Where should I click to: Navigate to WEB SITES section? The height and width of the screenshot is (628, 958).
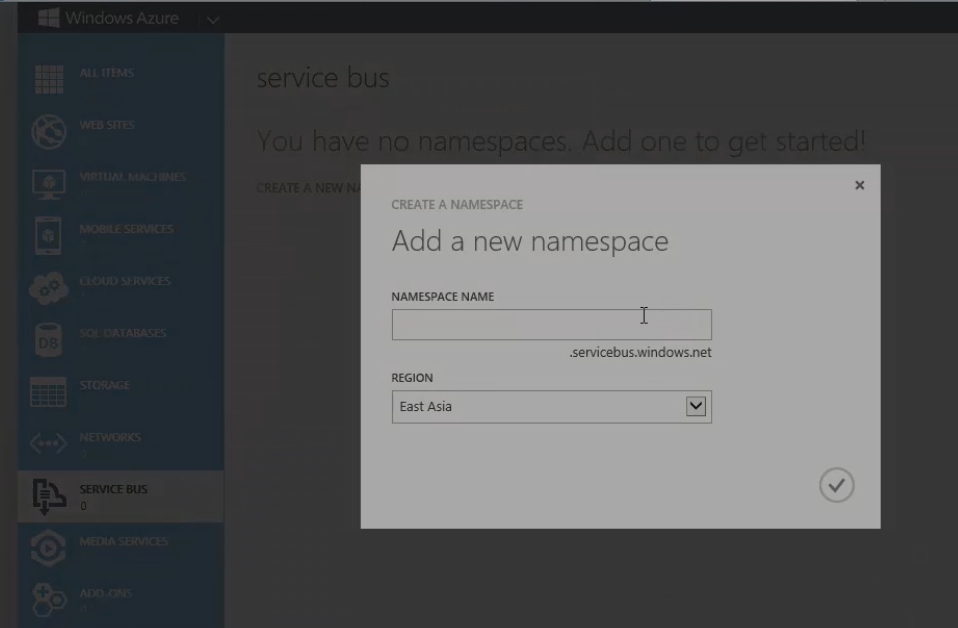click(x=107, y=125)
